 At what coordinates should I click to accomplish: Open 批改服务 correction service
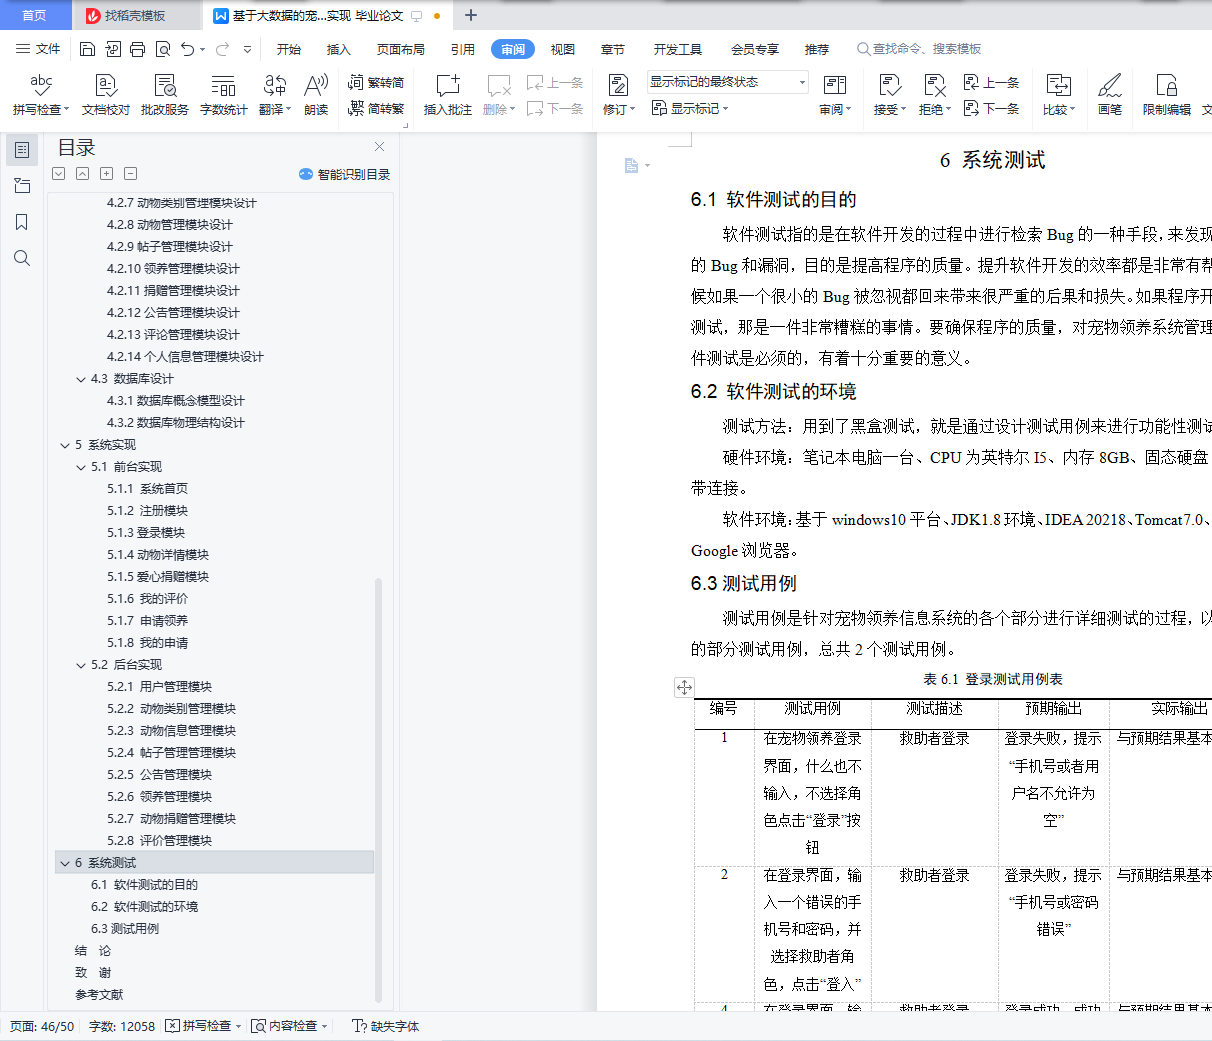165,95
